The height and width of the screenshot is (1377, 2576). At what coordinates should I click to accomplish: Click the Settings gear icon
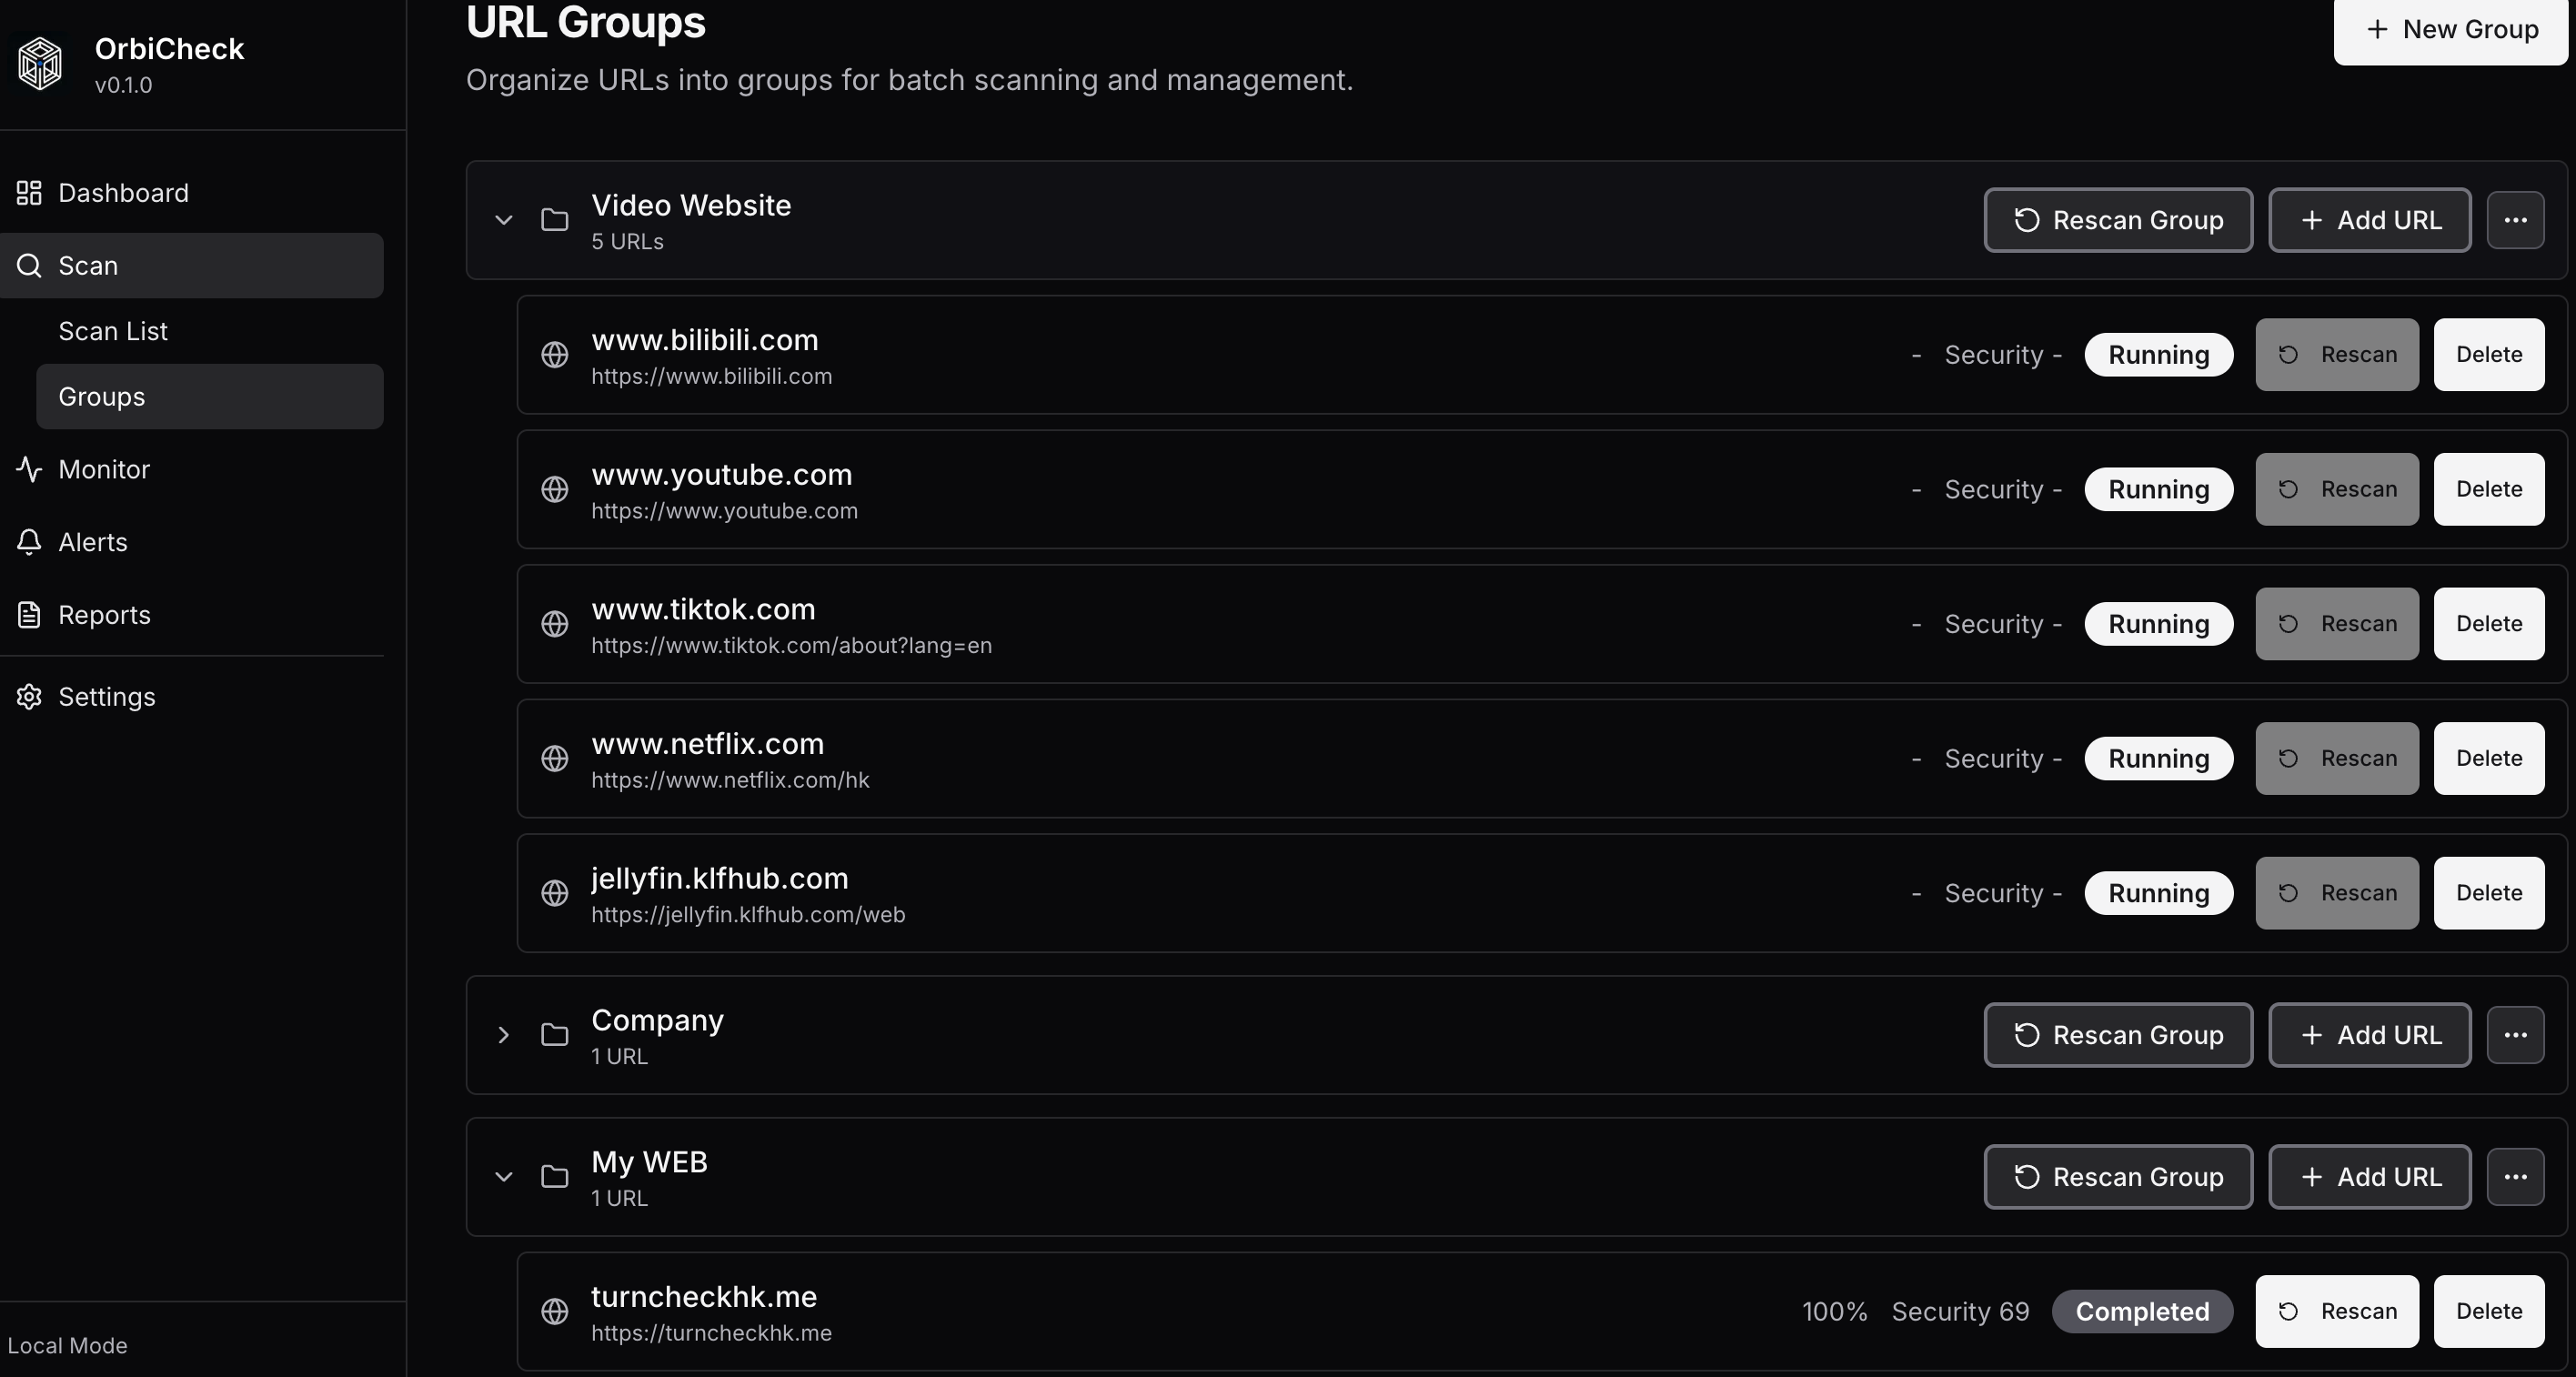29,696
